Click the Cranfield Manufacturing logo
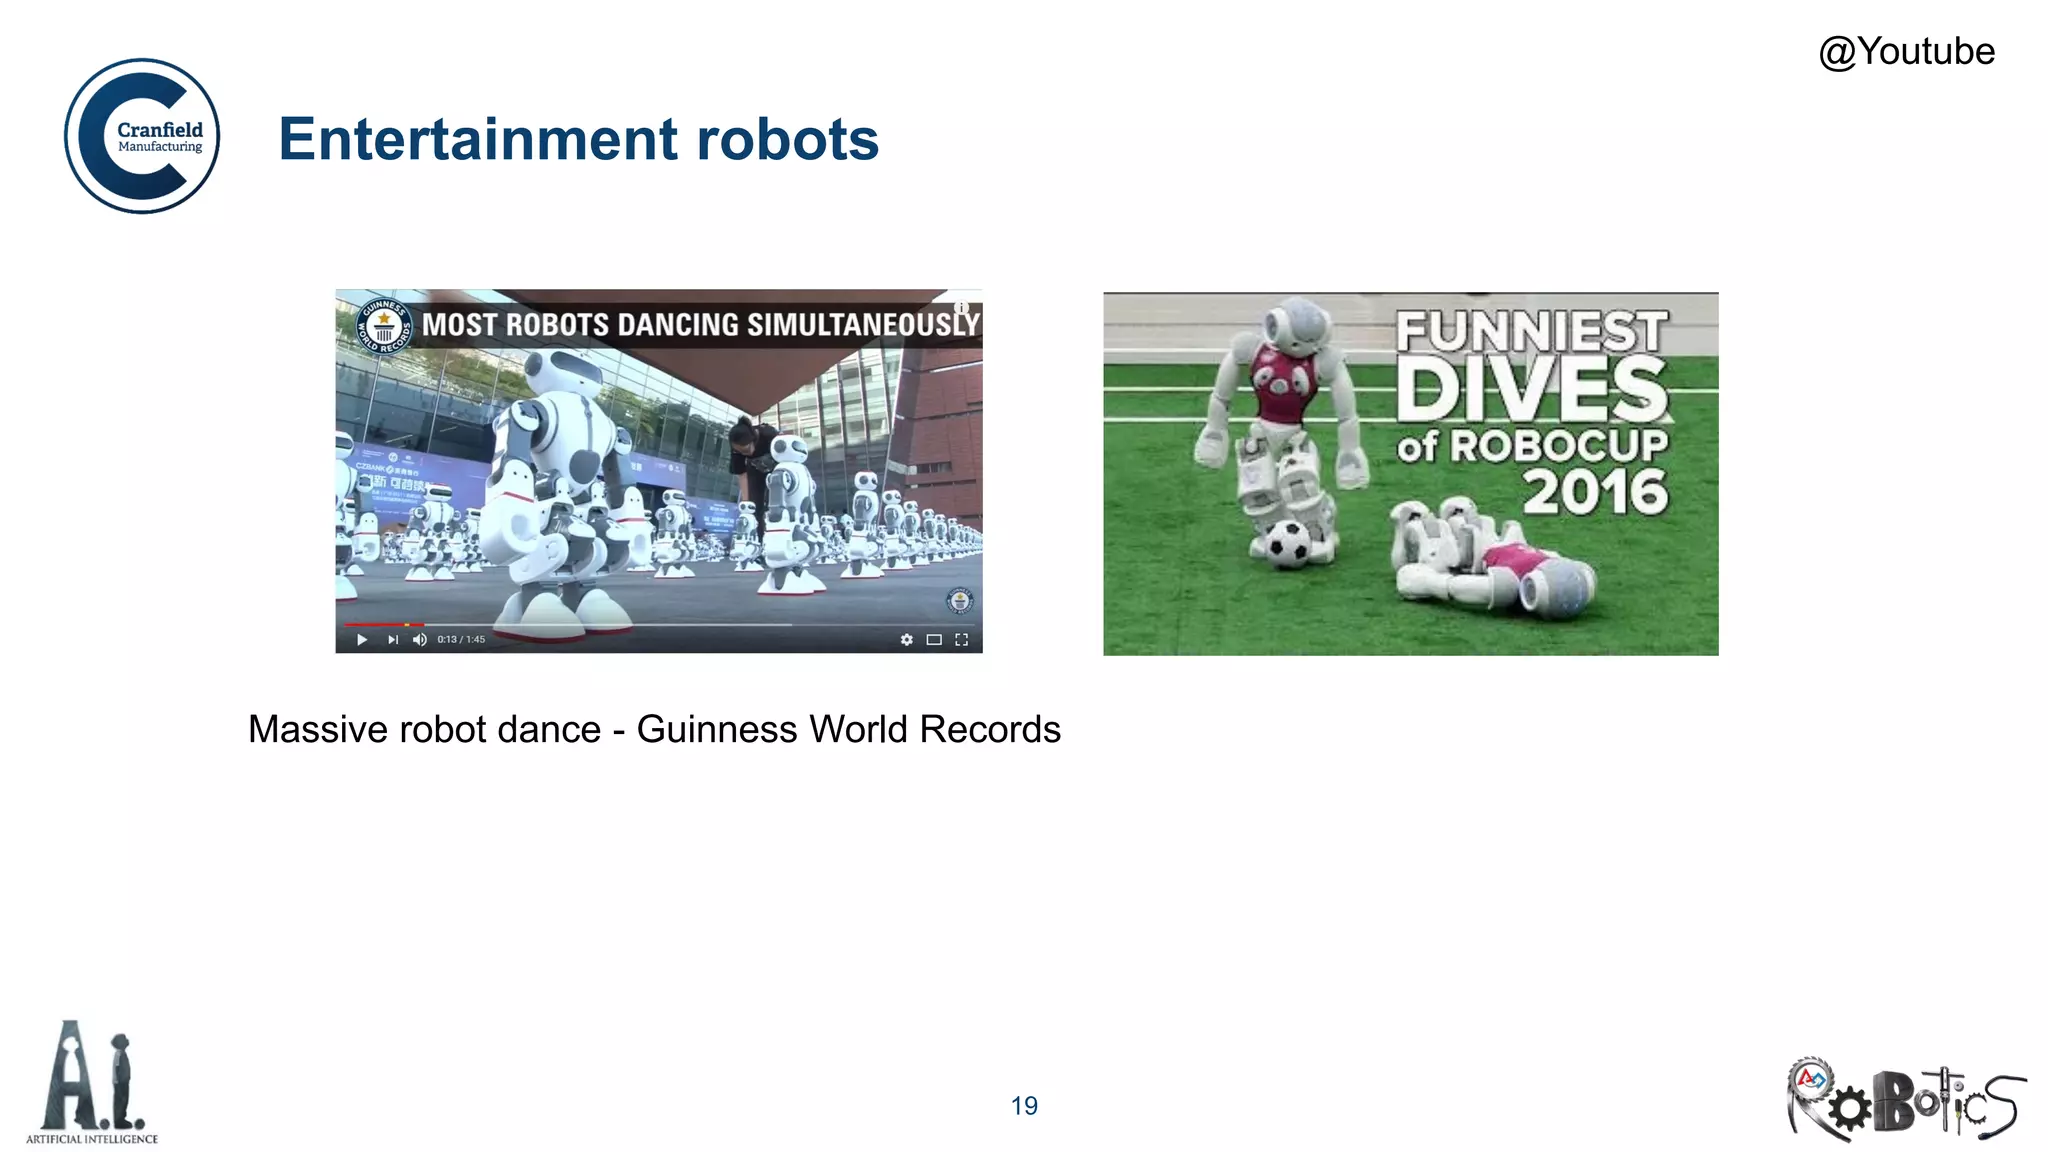 click(142, 136)
